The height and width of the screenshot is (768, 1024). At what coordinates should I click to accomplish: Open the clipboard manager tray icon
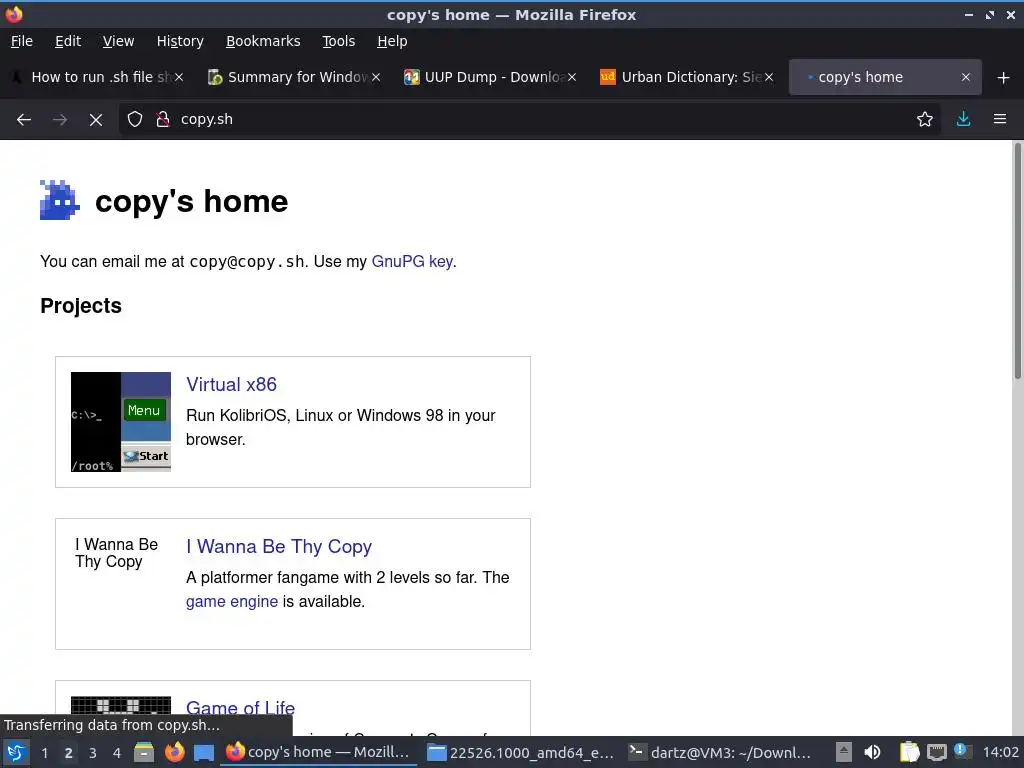[x=909, y=753]
